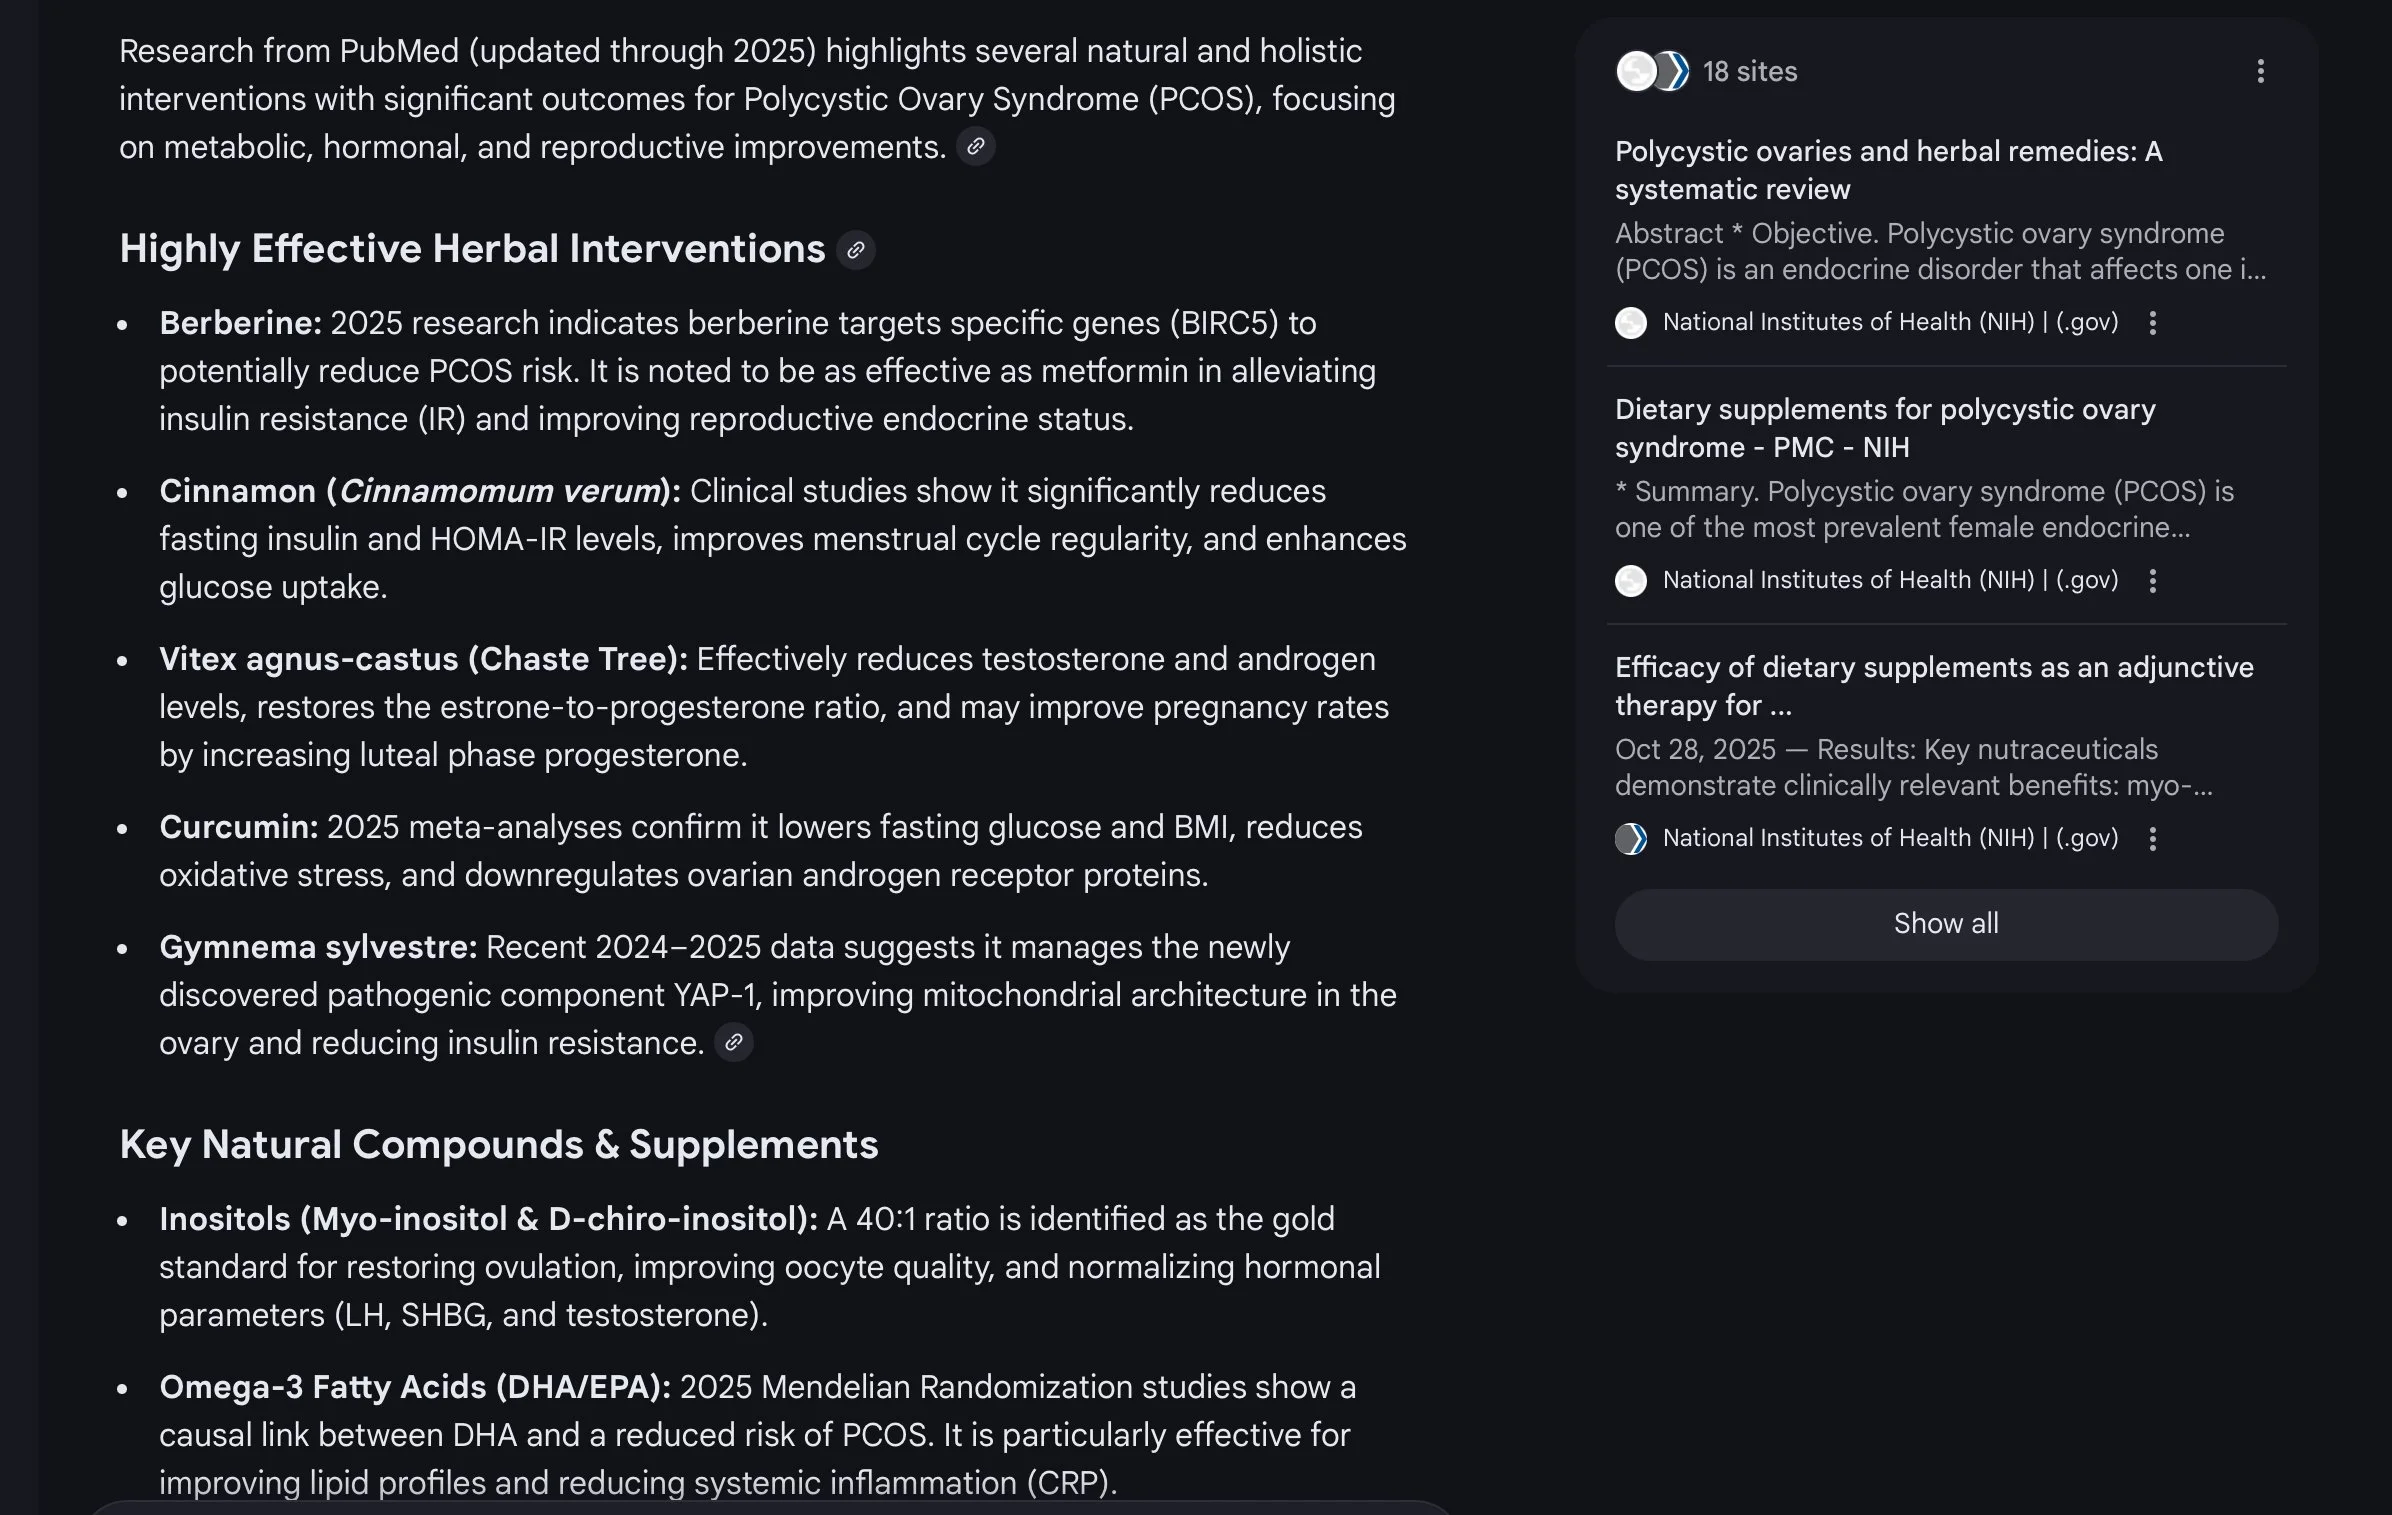Click NIH source name under herbal remedies review
The height and width of the screenshot is (1515, 2392).
pos(1889,322)
